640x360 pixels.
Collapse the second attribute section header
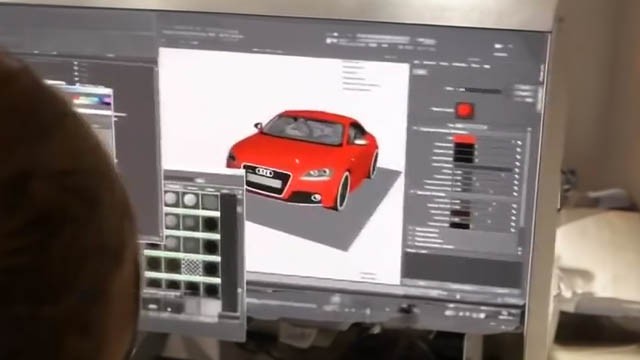tap(412, 192)
